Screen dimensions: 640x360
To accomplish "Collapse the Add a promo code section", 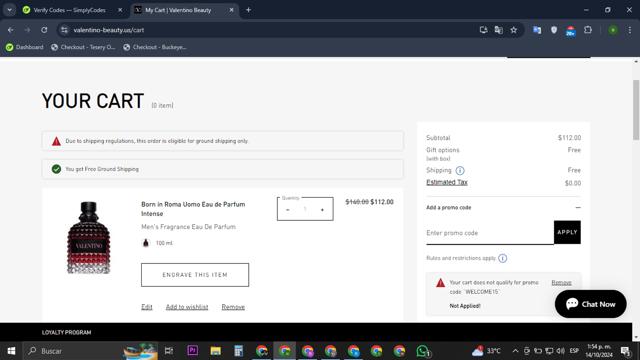I will click(x=578, y=207).
